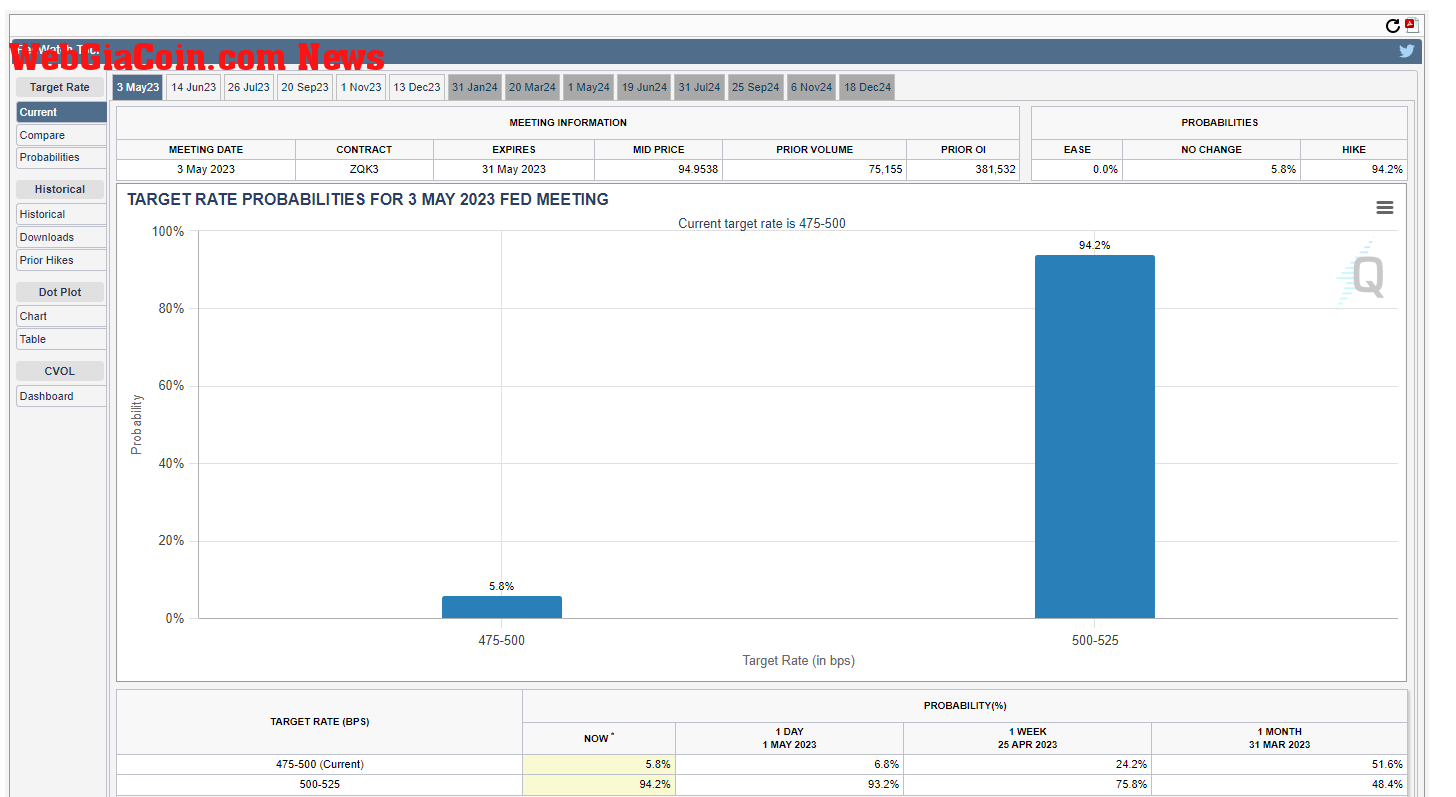Select the 18 Dec24 meeting tab
The width and height of the screenshot is (1456, 797).
867,87
